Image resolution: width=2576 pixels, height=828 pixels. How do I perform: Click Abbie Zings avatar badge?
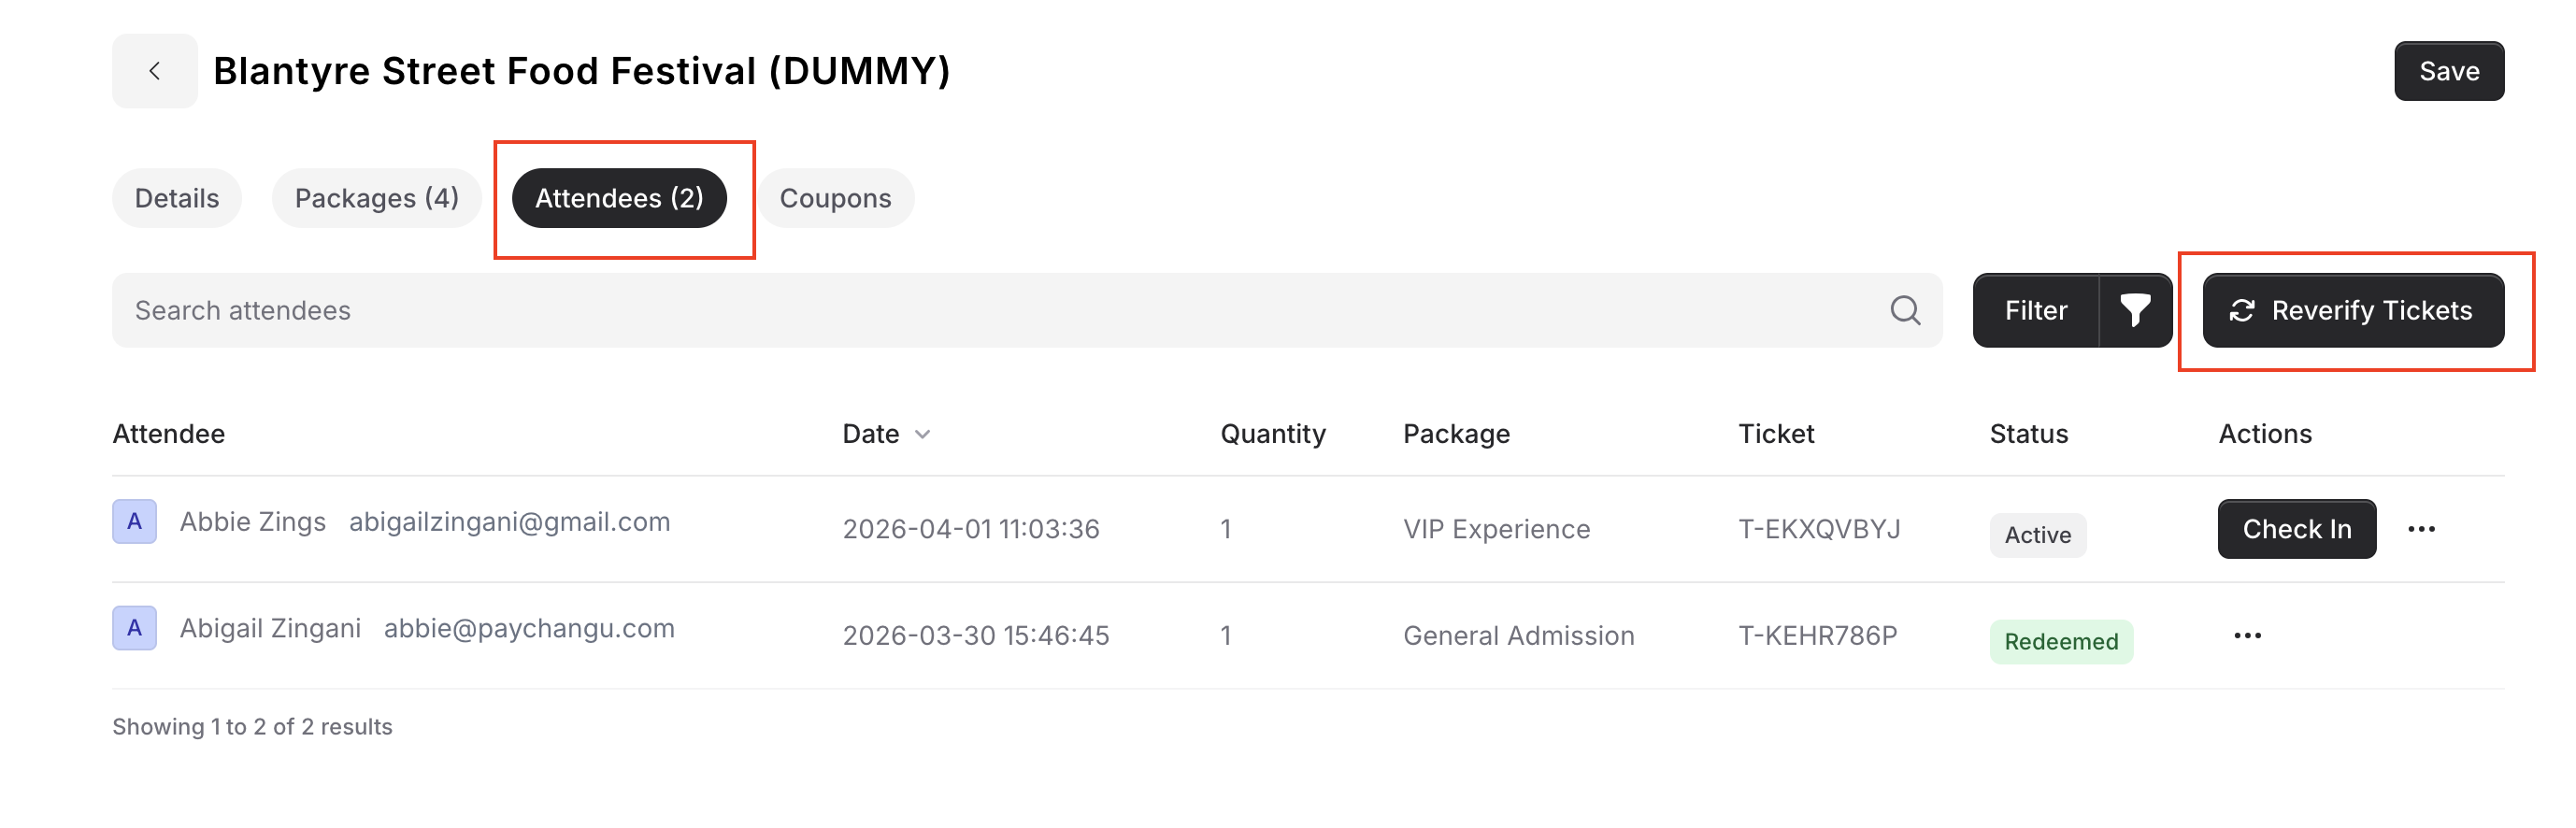click(x=135, y=522)
